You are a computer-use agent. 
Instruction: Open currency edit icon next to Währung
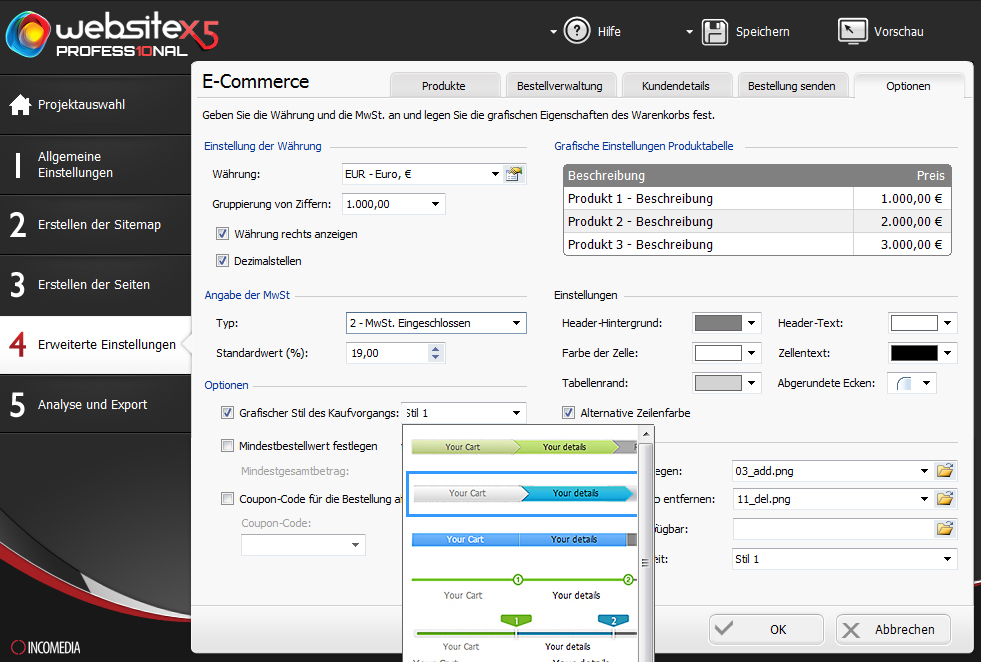click(514, 174)
